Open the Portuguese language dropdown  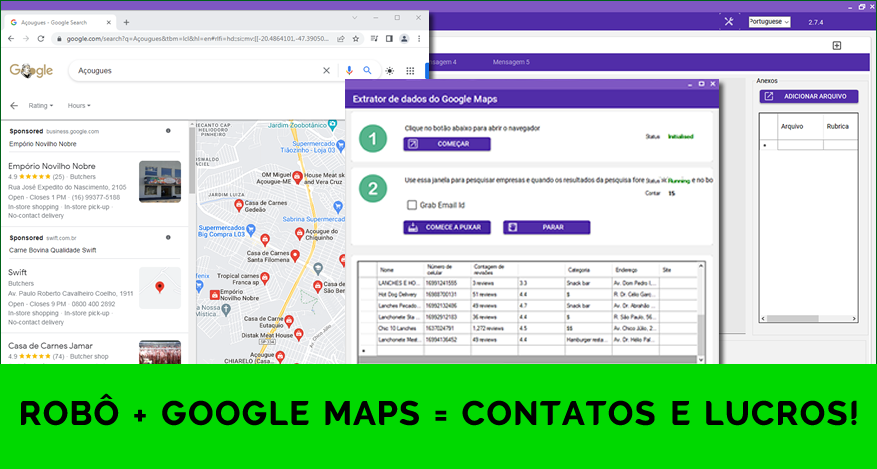(766, 22)
